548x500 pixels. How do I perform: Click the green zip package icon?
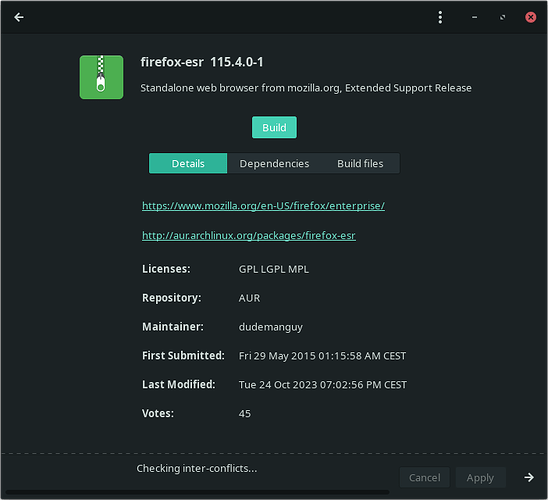click(101, 77)
